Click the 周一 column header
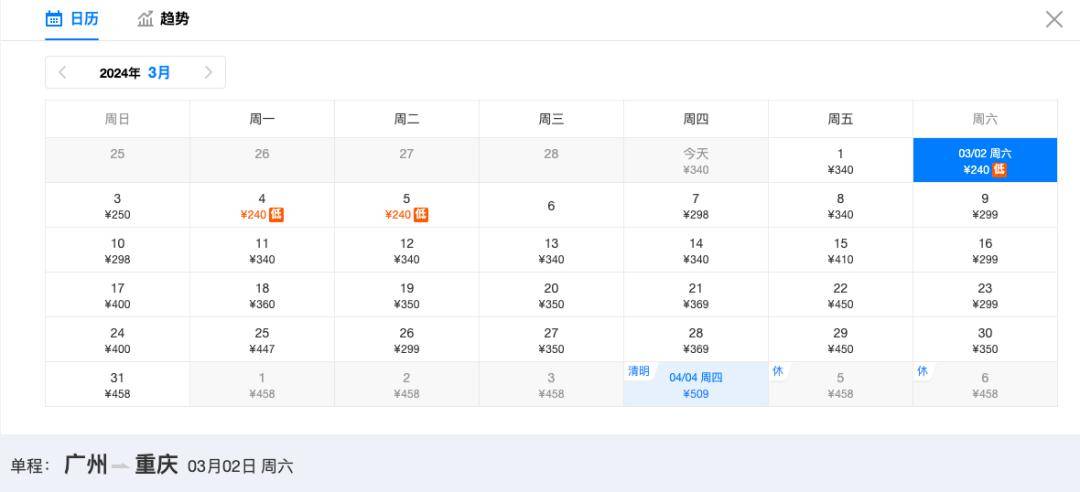 click(262, 119)
